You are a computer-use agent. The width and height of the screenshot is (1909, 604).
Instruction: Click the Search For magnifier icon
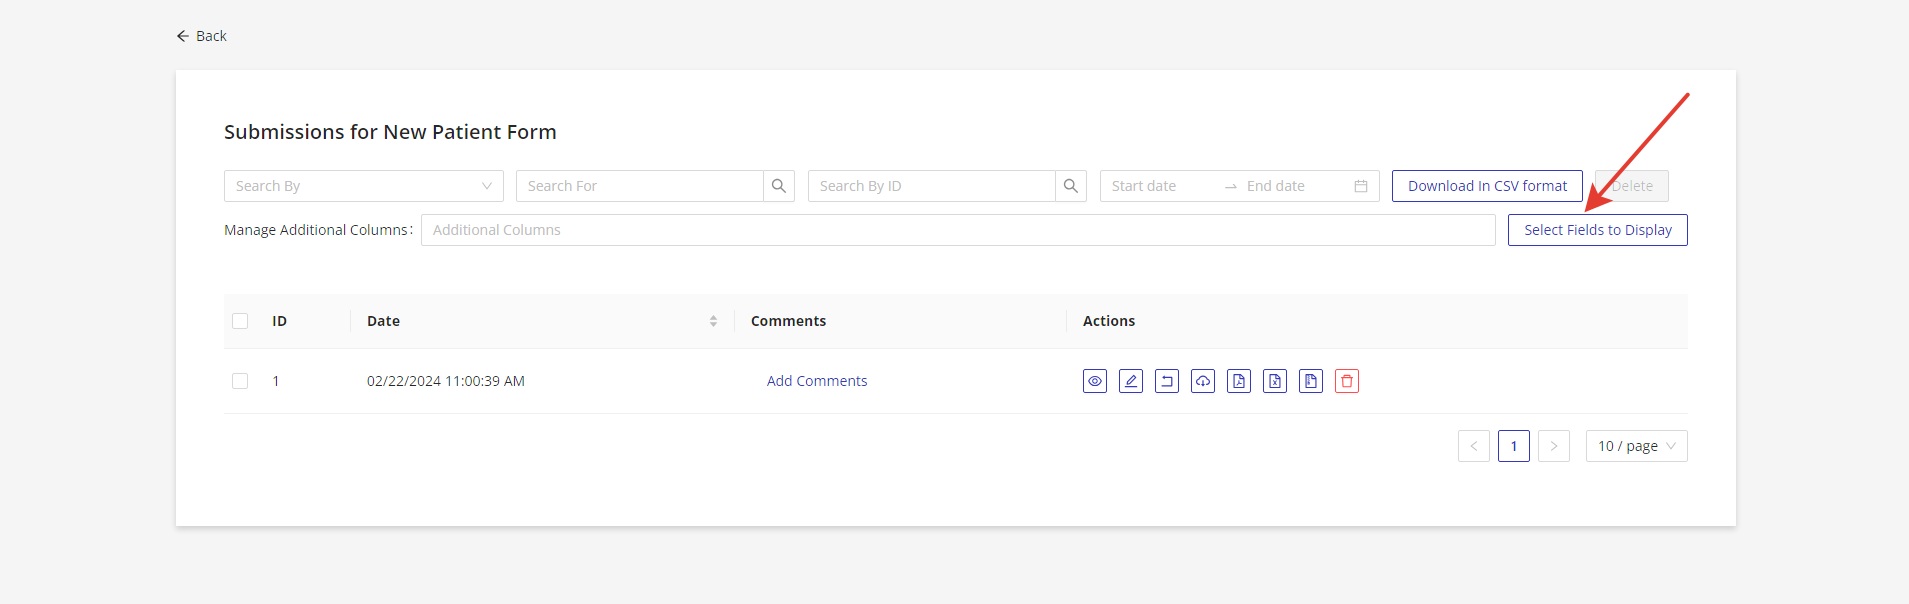[x=778, y=186]
